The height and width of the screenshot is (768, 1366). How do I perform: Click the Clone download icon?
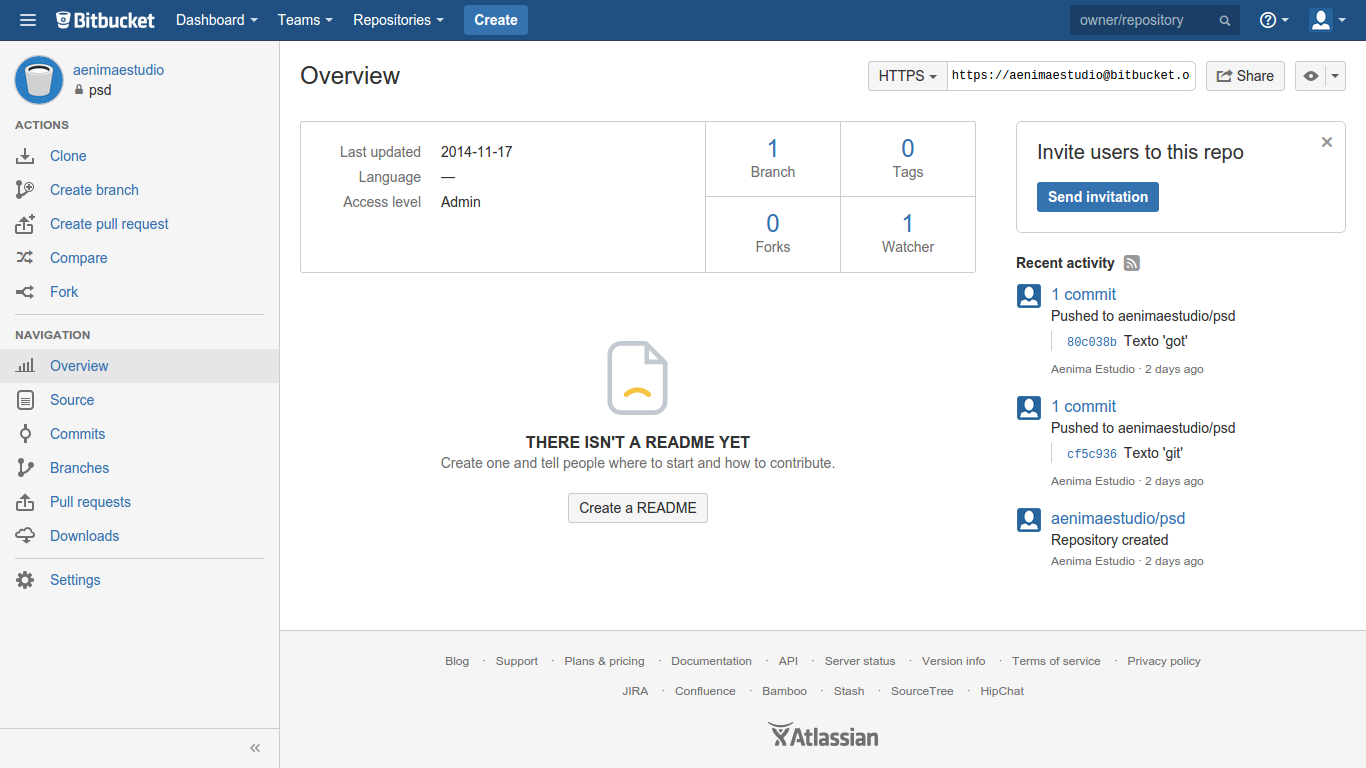[x=25, y=156]
